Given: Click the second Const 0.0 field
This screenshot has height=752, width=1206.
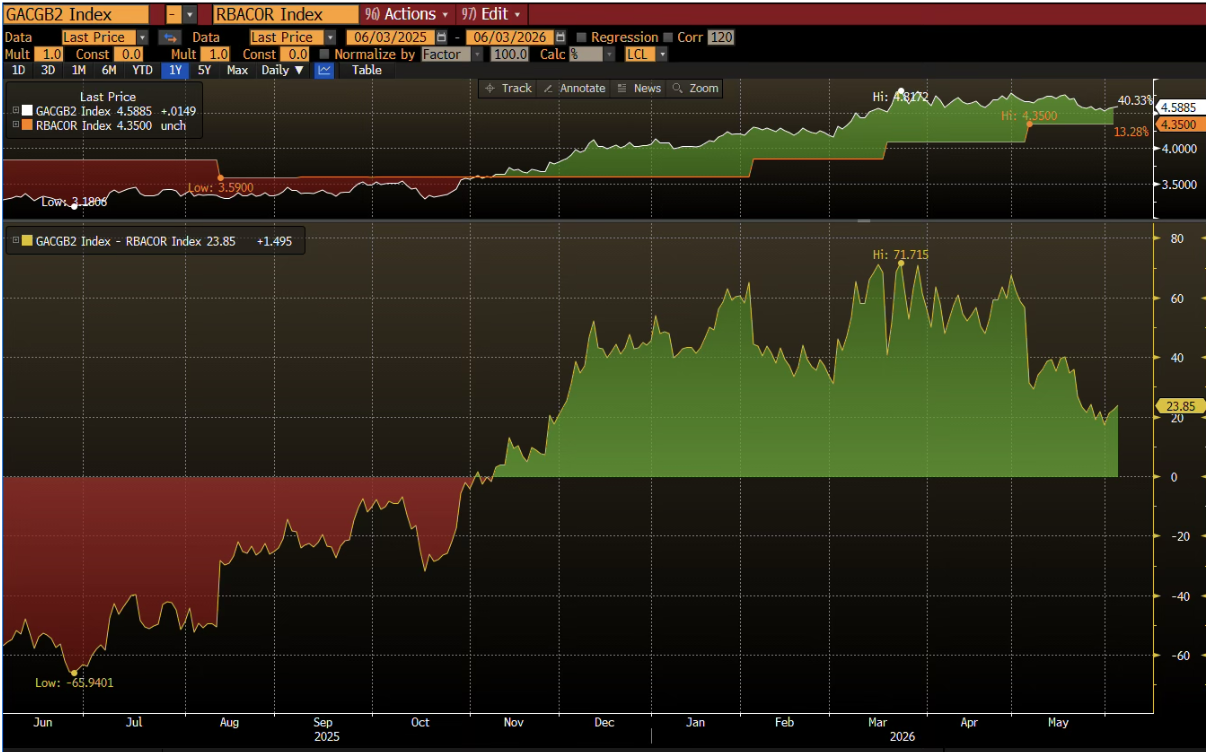Looking at the screenshot, I should click(296, 54).
